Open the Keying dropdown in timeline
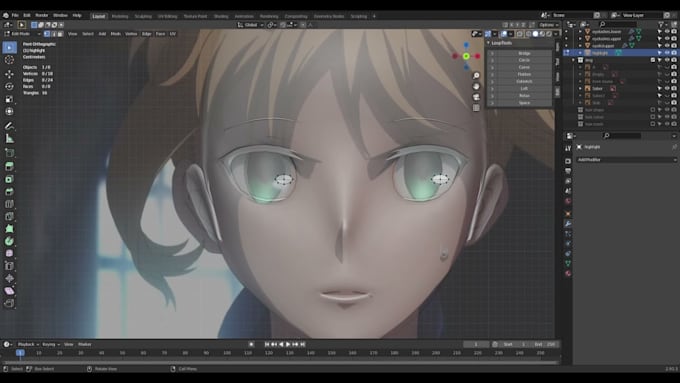 [51, 344]
